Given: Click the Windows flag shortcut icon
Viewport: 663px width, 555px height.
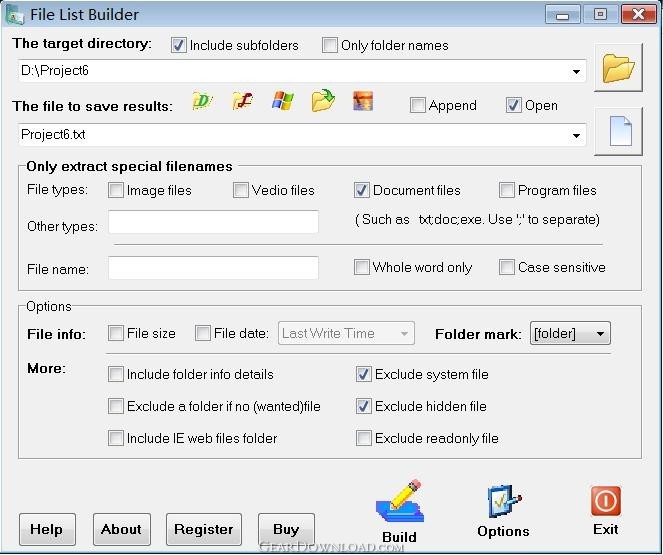Looking at the screenshot, I should (282, 102).
